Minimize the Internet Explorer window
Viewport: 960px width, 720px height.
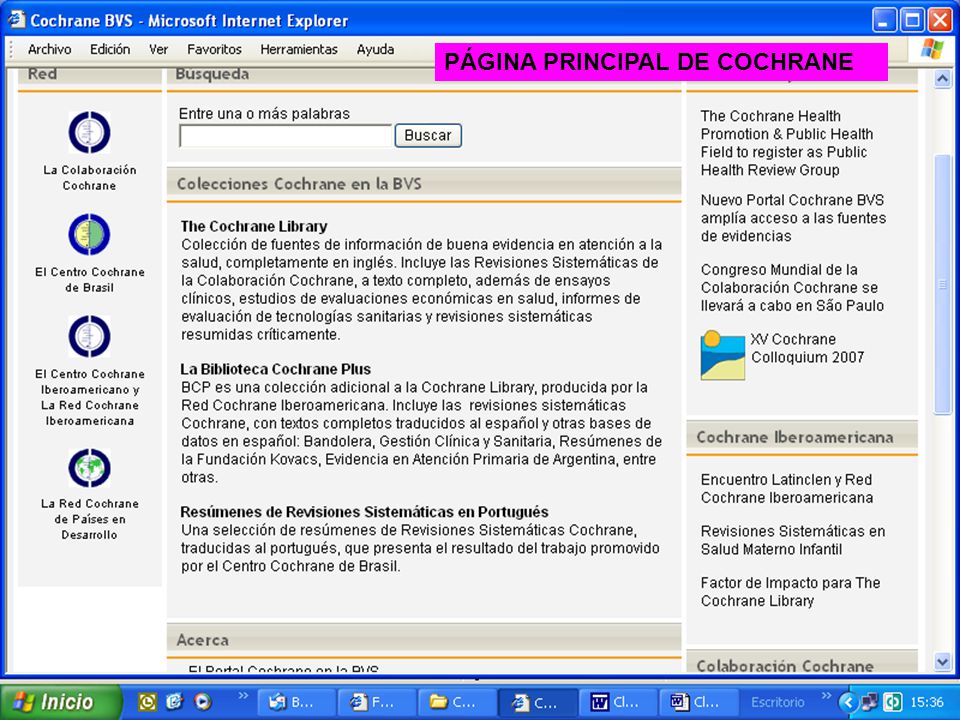(x=883, y=21)
